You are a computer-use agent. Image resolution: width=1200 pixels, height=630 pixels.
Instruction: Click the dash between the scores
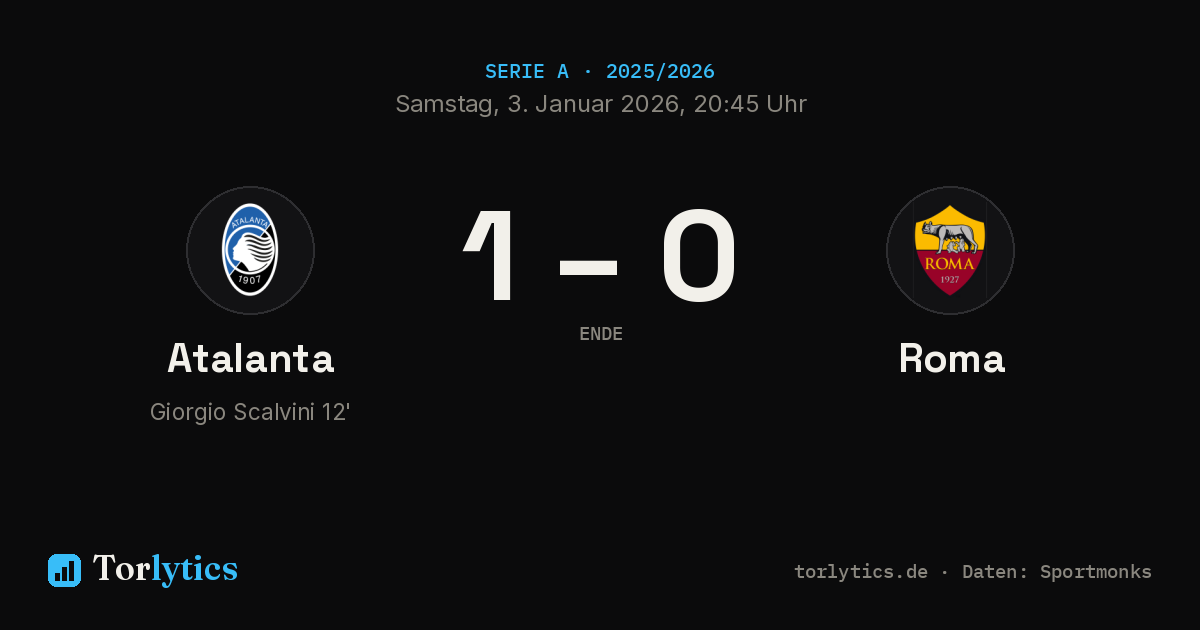coord(588,267)
